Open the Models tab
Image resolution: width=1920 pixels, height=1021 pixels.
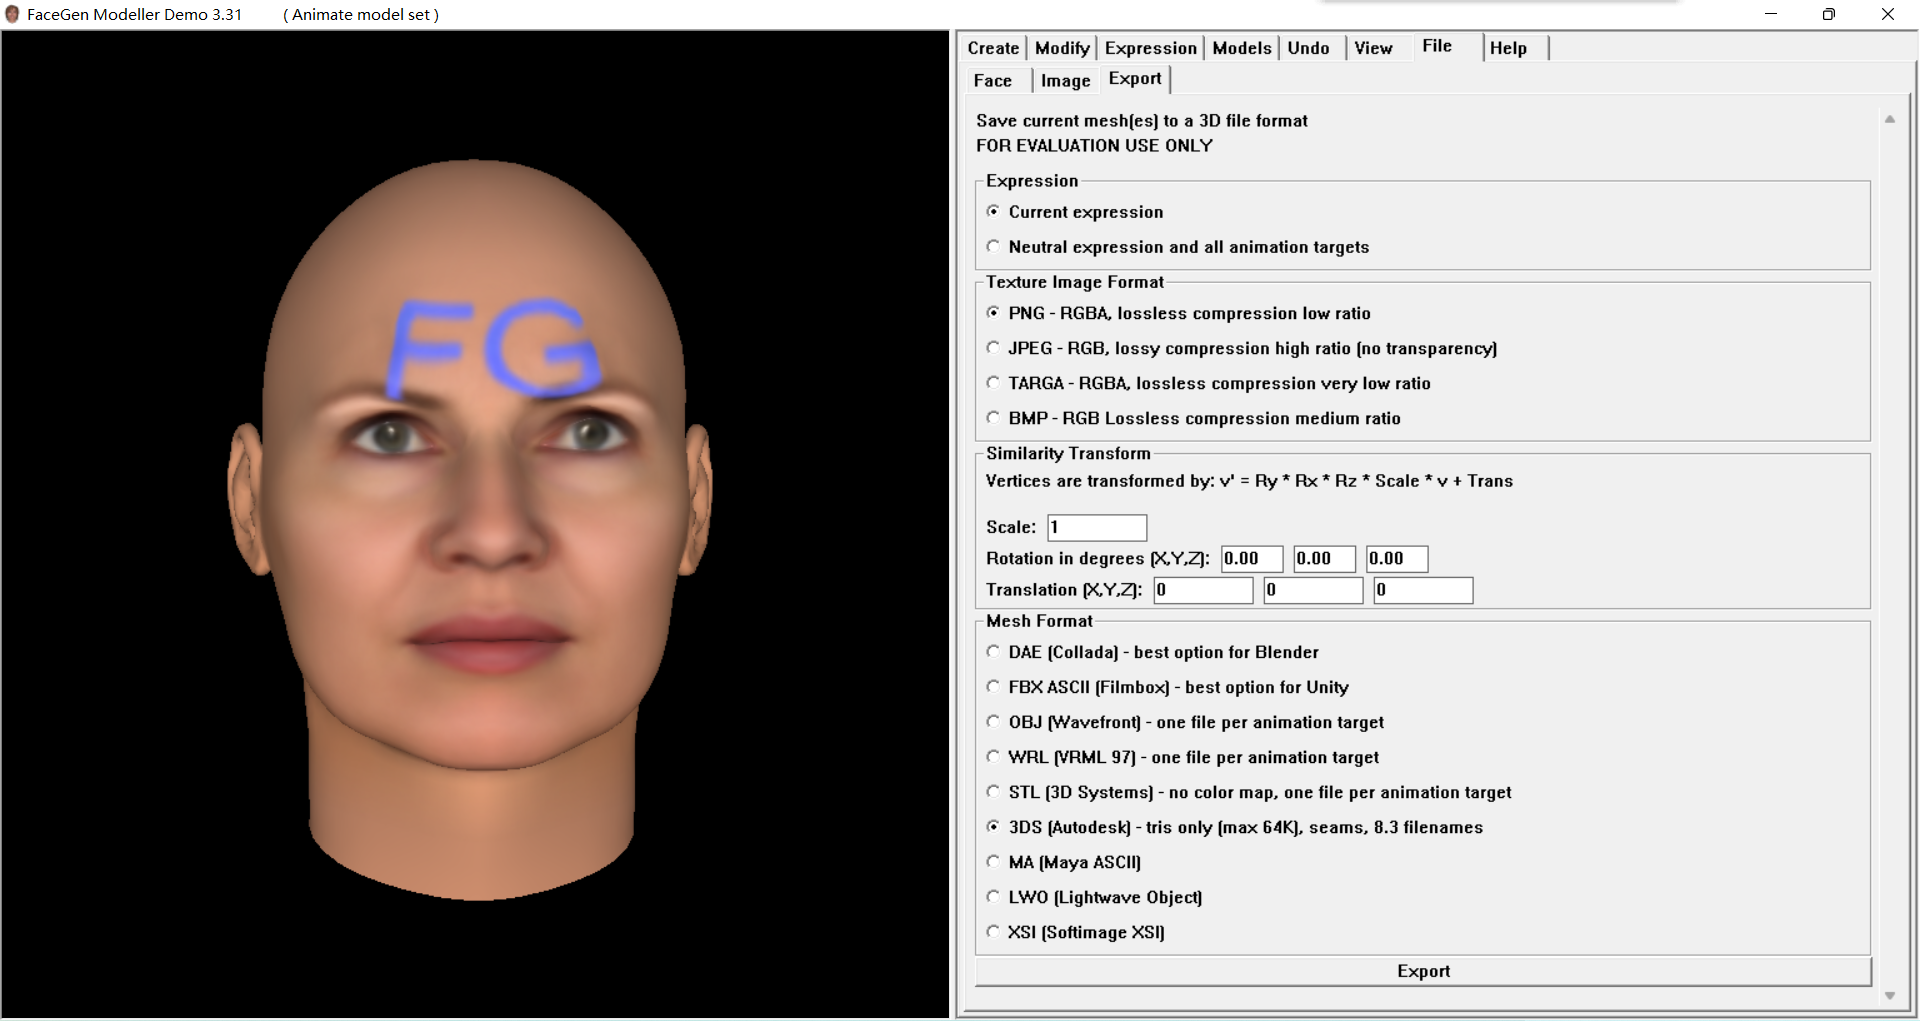(1242, 48)
